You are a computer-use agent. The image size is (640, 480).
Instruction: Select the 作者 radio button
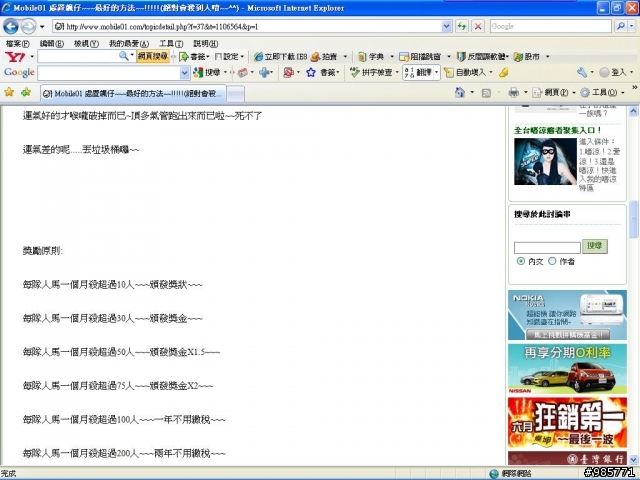pyautogui.click(x=552, y=261)
